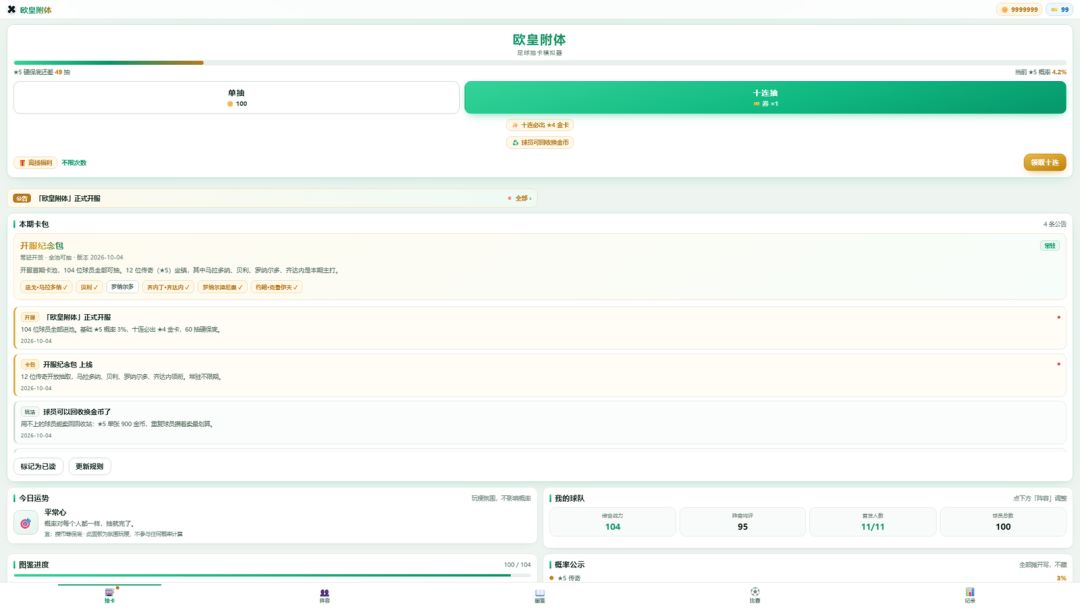Click the 平常心 fortune title

pos(55,512)
